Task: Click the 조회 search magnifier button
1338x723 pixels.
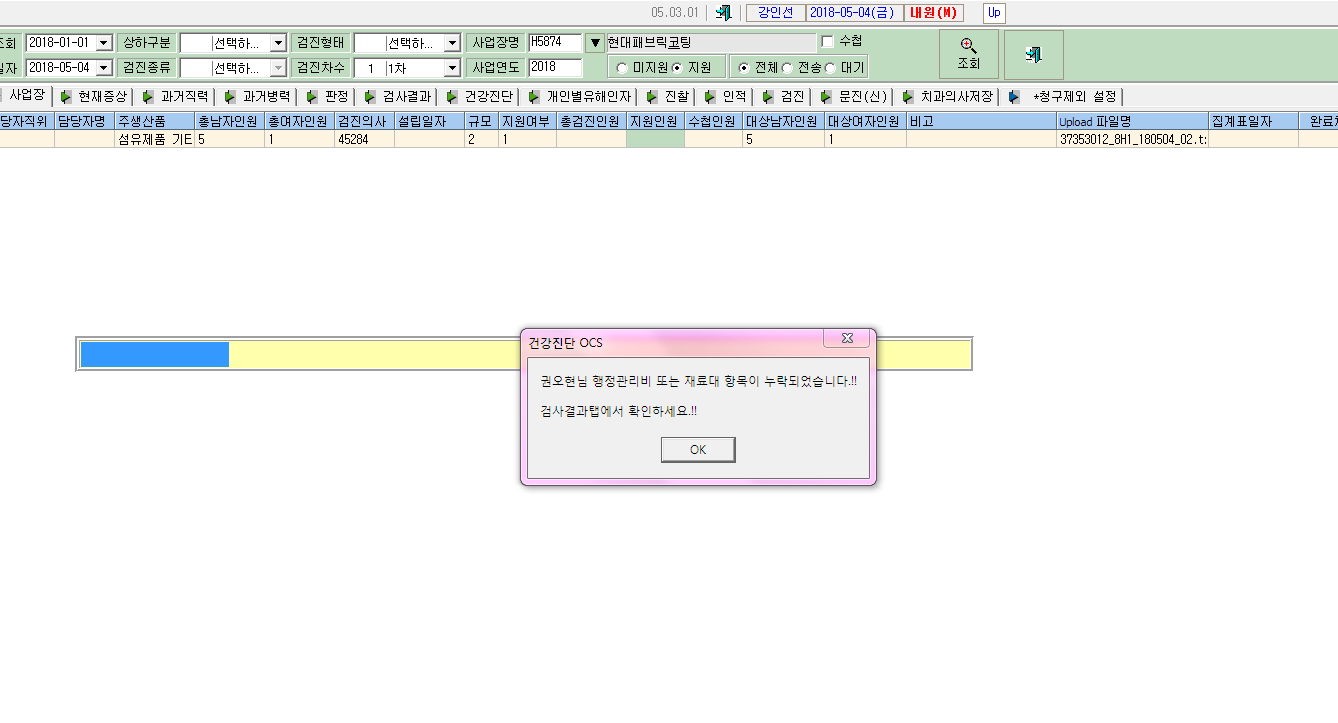Action: pyautogui.click(x=969, y=54)
